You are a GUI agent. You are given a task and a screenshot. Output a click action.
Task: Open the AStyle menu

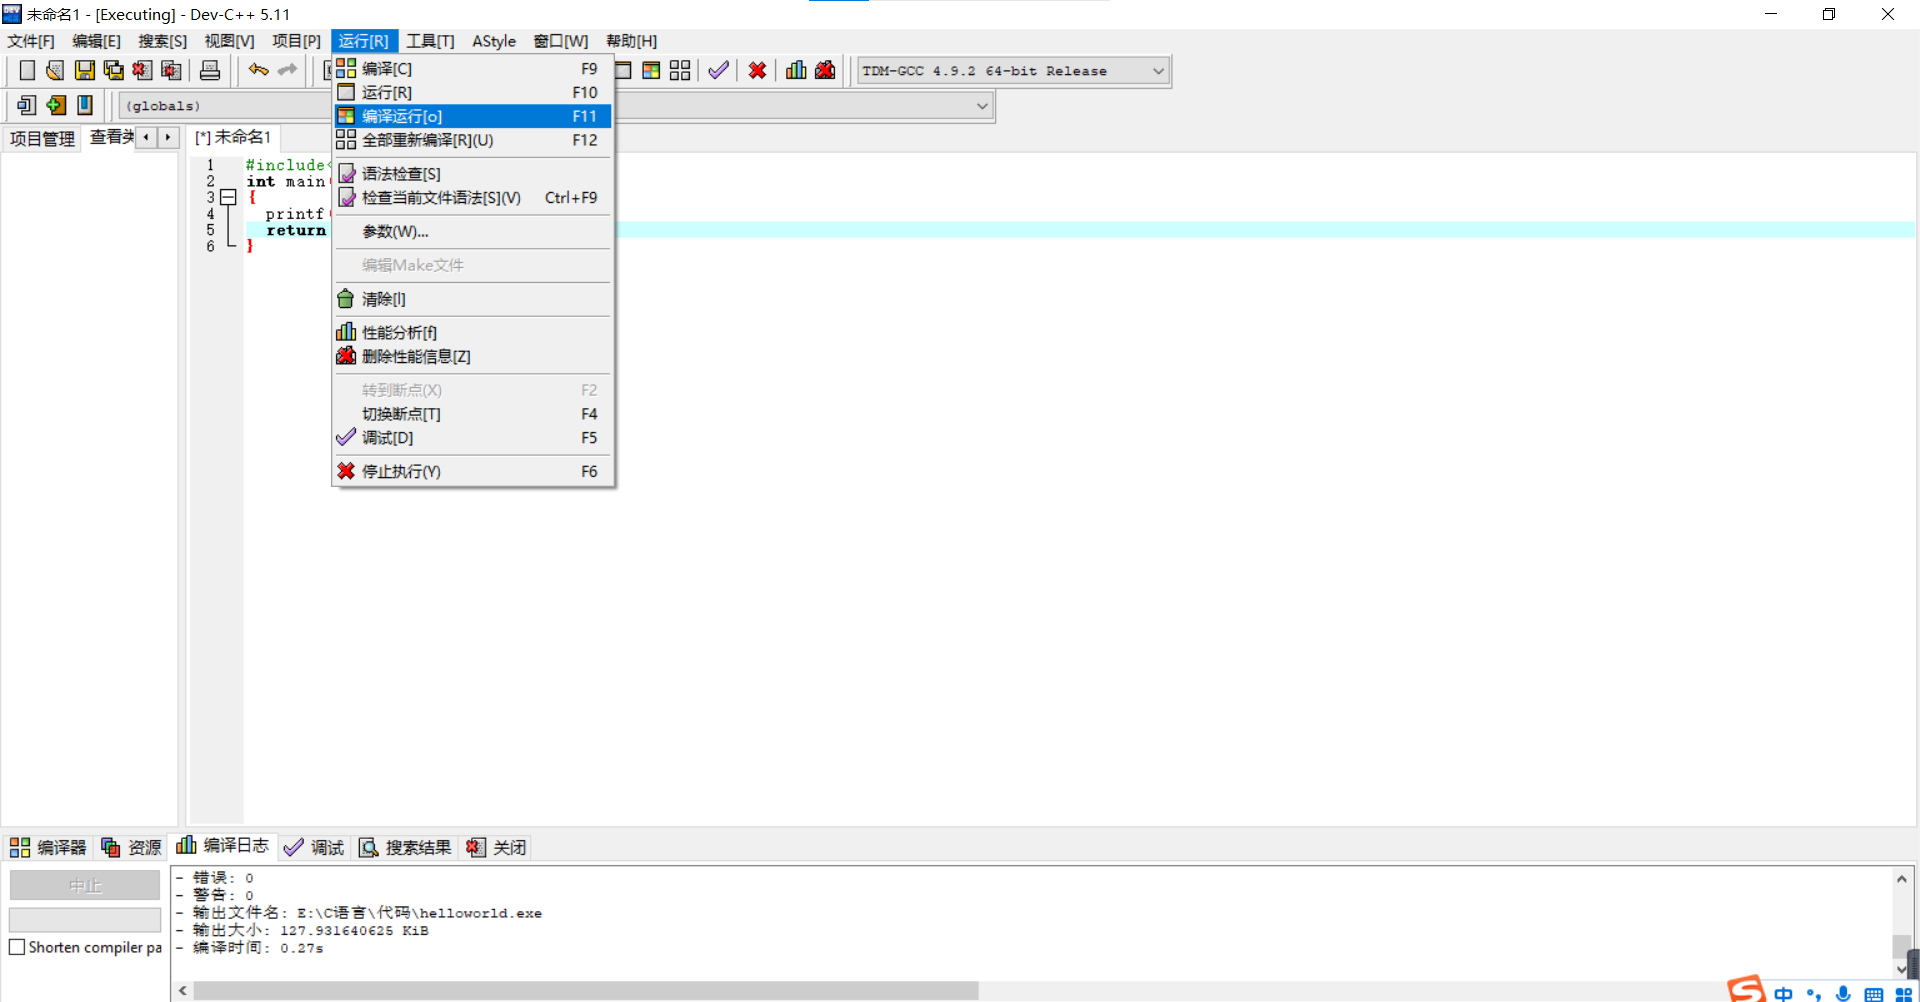[x=494, y=41]
